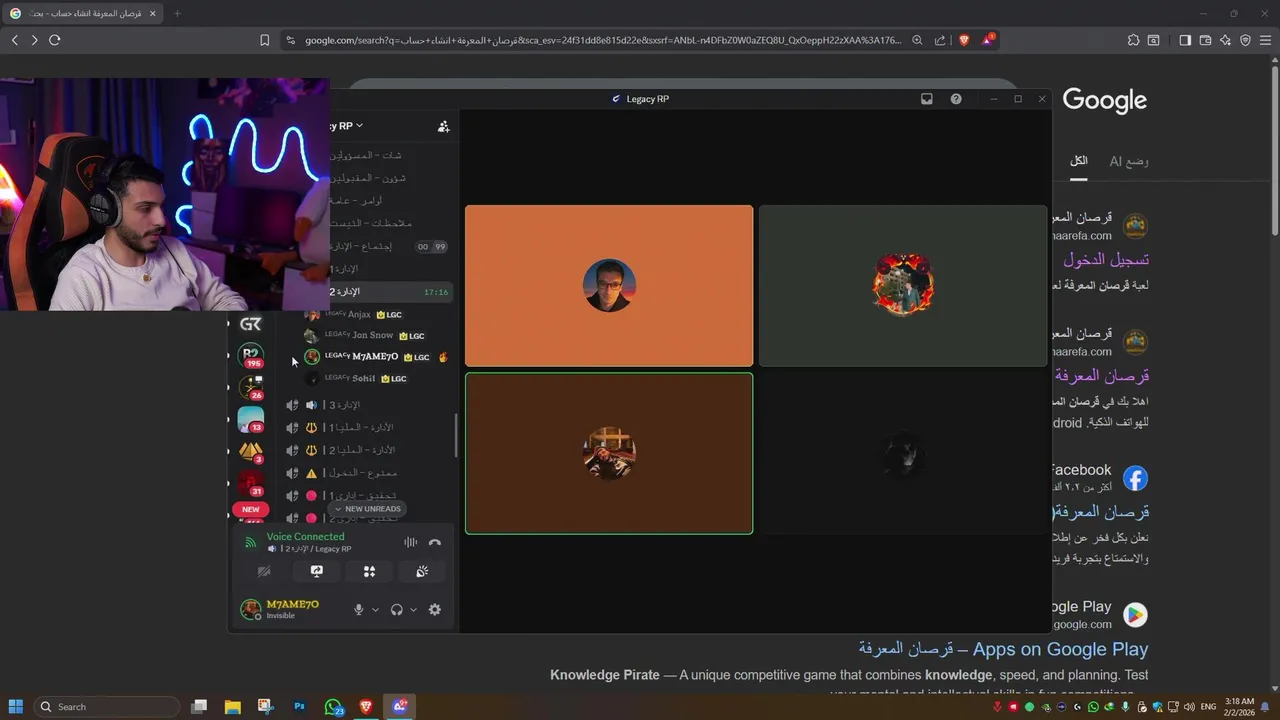The width and height of the screenshot is (1280, 720).
Task: Open the Discord inbox icon
Action: tap(927, 99)
